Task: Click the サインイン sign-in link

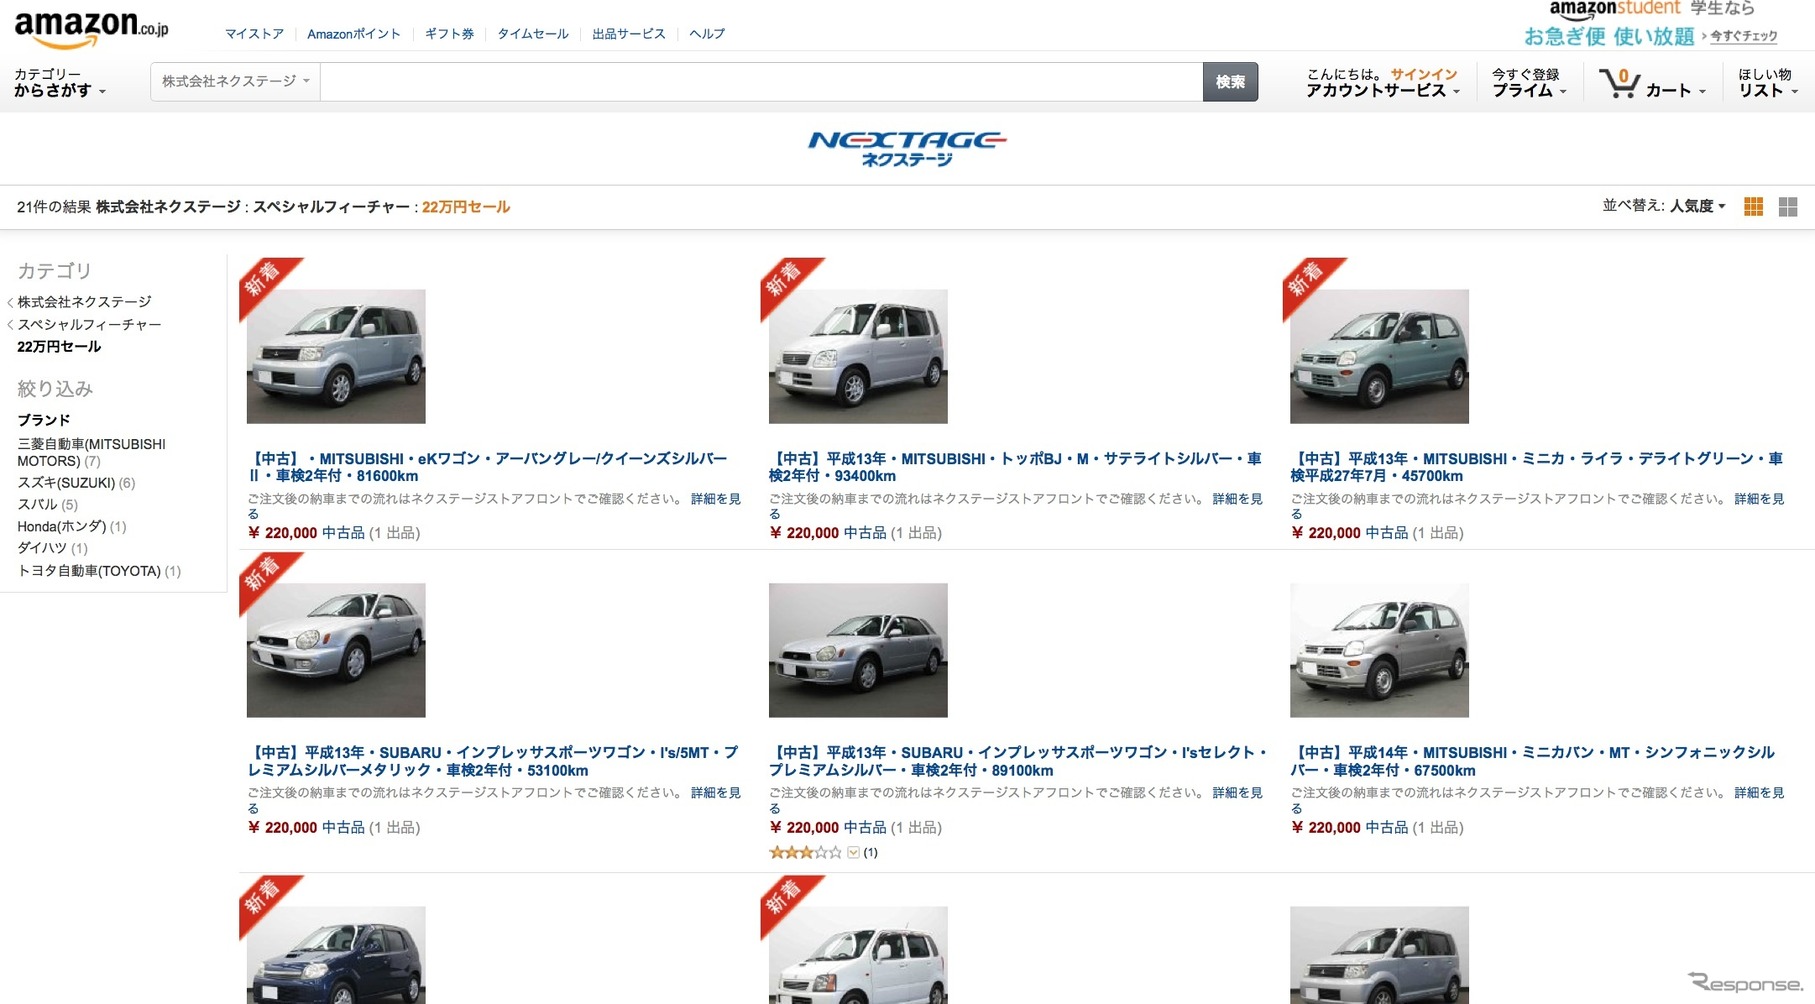Action: click(x=1423, y=74)
